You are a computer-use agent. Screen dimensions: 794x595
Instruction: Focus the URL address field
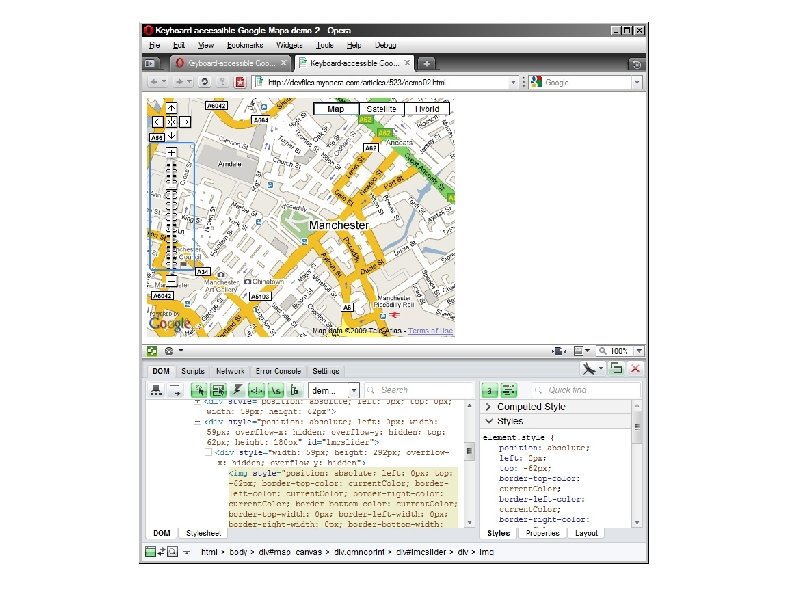[x=386, y=82]
